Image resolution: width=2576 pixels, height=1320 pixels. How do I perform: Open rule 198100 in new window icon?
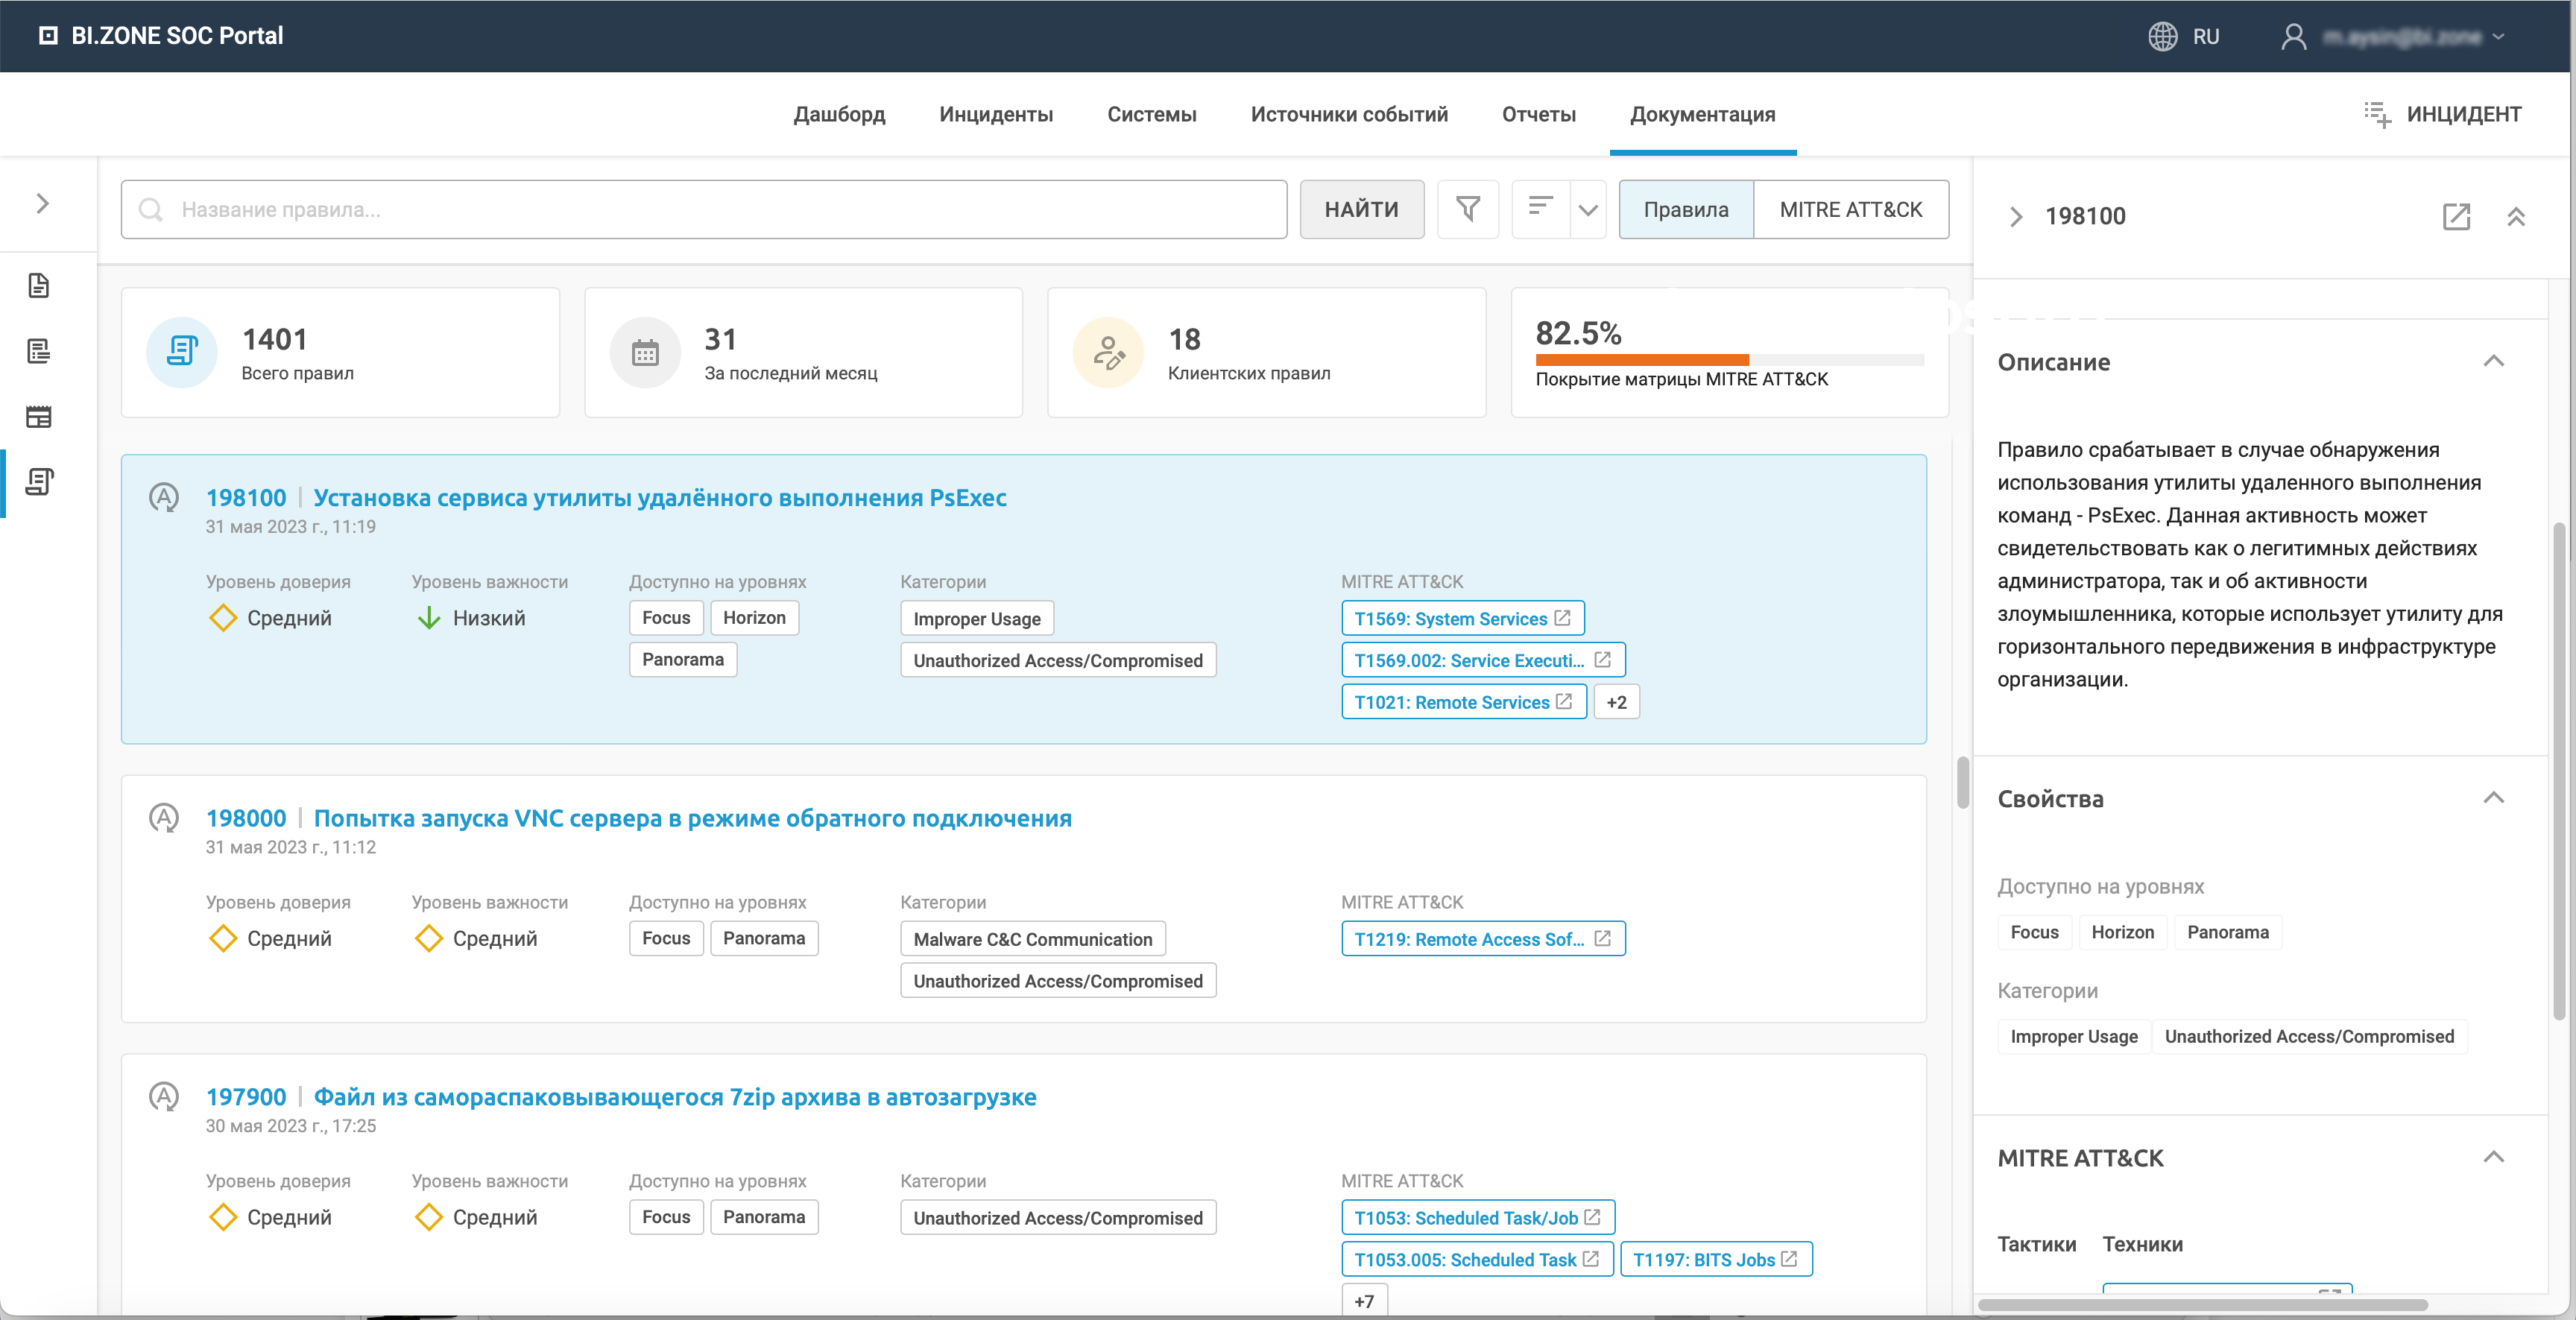coord(2456,216)
